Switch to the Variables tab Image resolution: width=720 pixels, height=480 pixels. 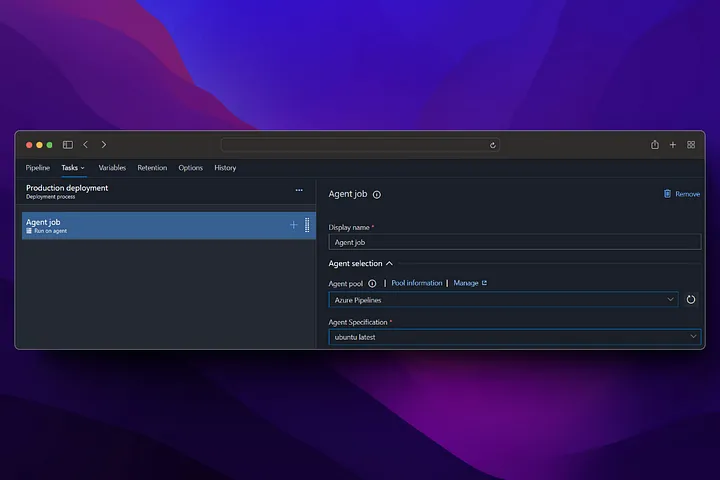(112, 168)
